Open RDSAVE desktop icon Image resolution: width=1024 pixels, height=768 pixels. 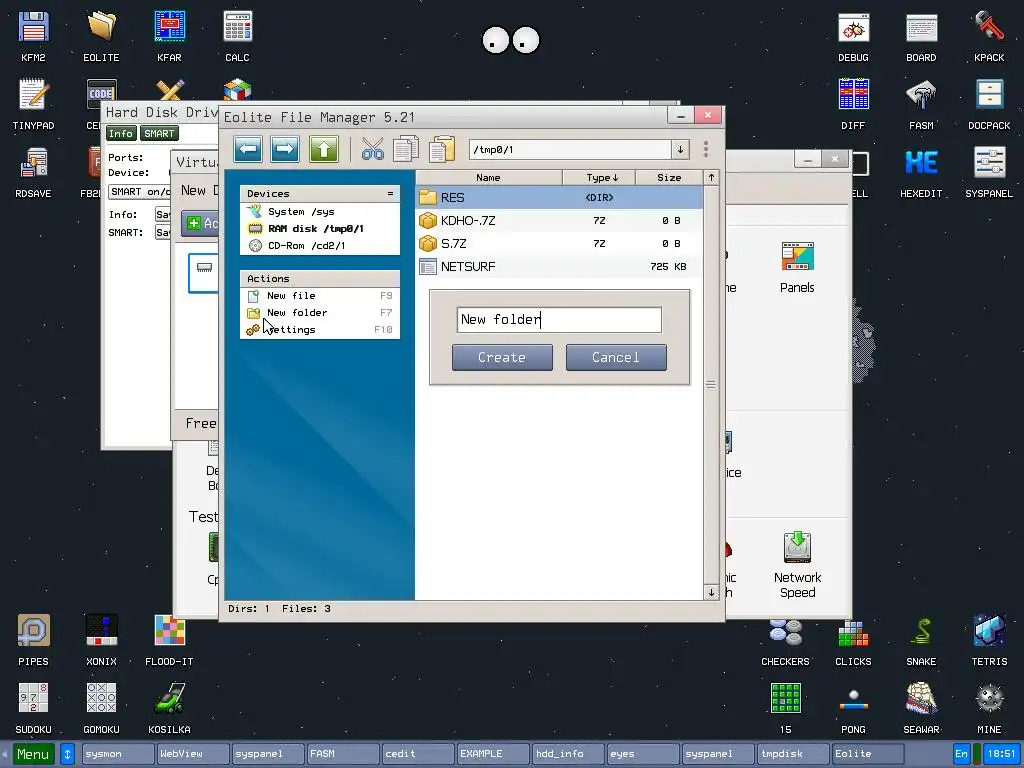(33, 172)
